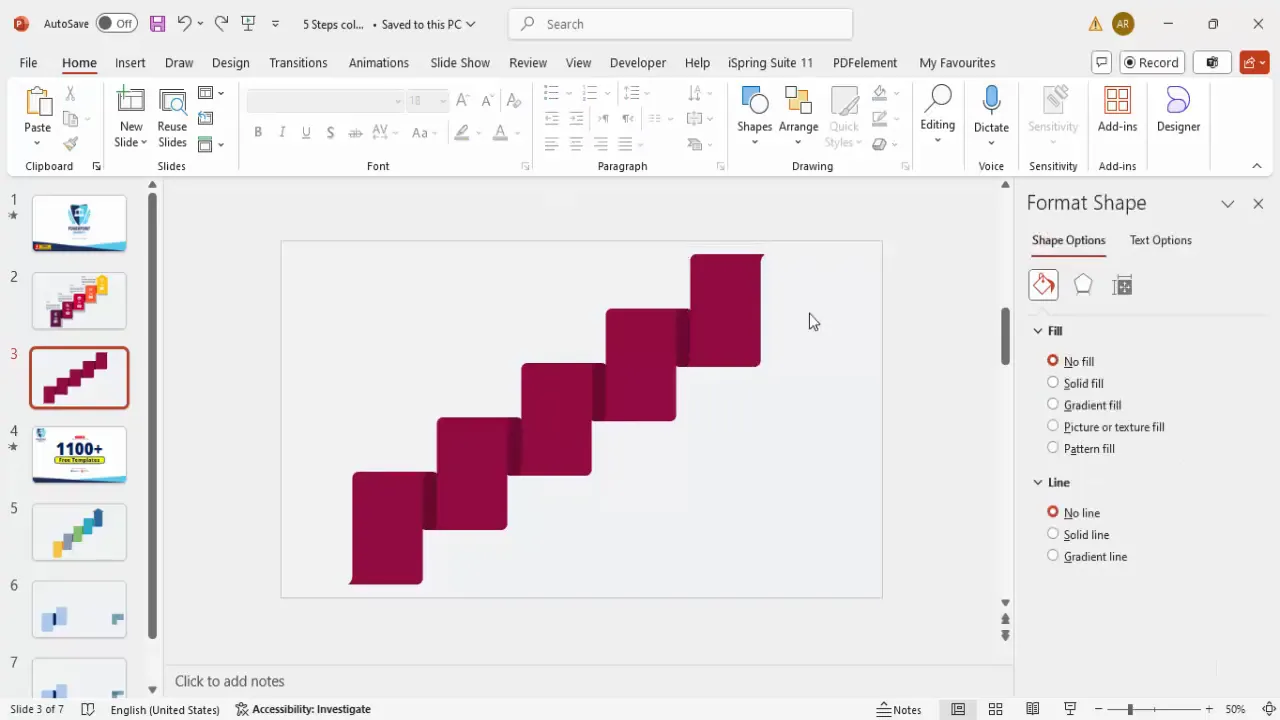Select slide 4 thumbnail
1280x720 pixels.
[x=79, y=455]
